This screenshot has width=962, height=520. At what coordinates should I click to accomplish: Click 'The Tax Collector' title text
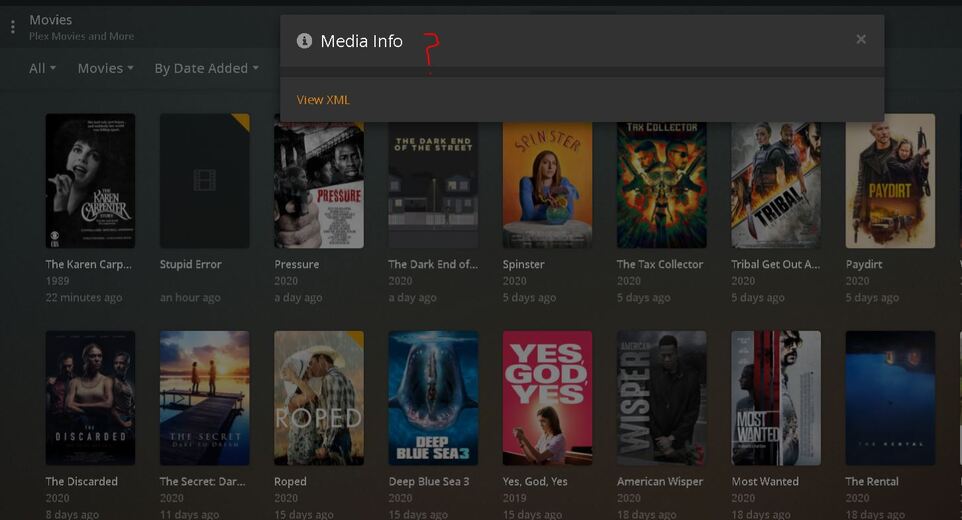tap(660, 264)
